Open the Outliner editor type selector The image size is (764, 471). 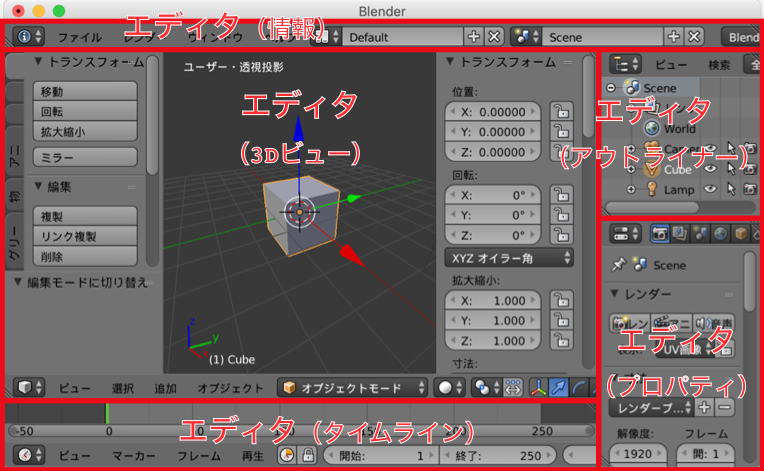coord(626,64)
